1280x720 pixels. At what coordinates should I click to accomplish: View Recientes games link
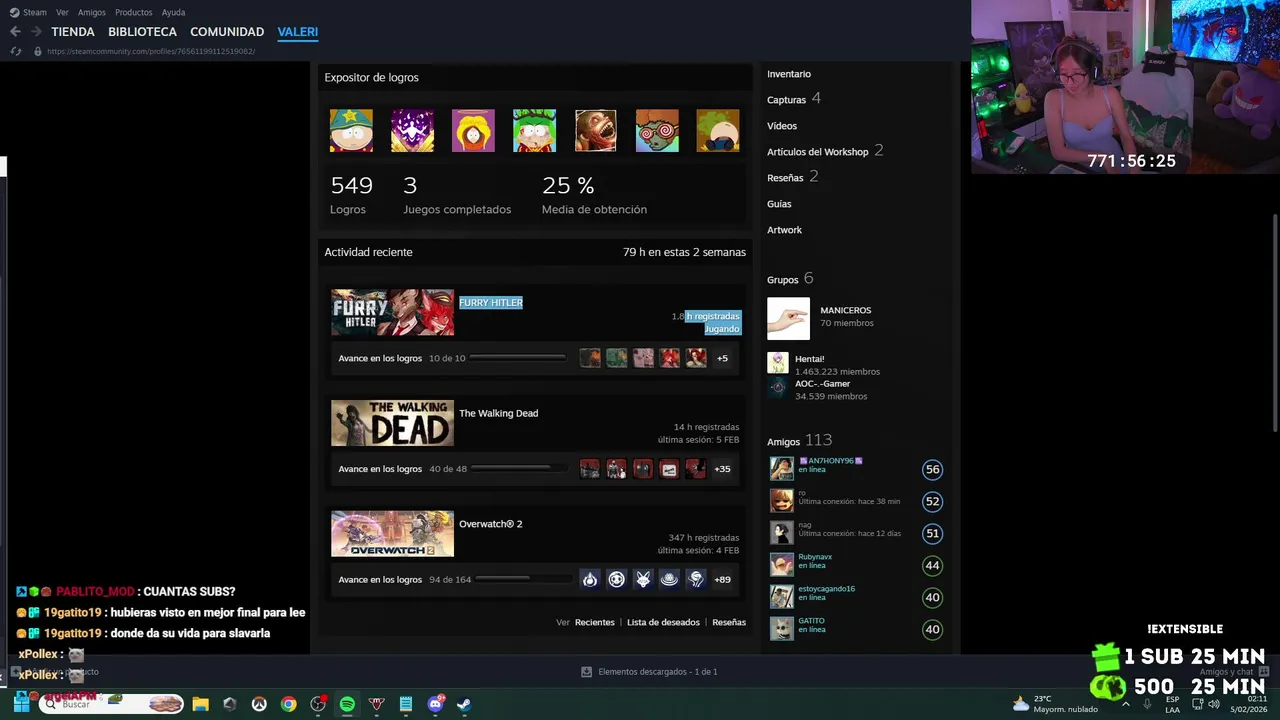pos(594,622)
